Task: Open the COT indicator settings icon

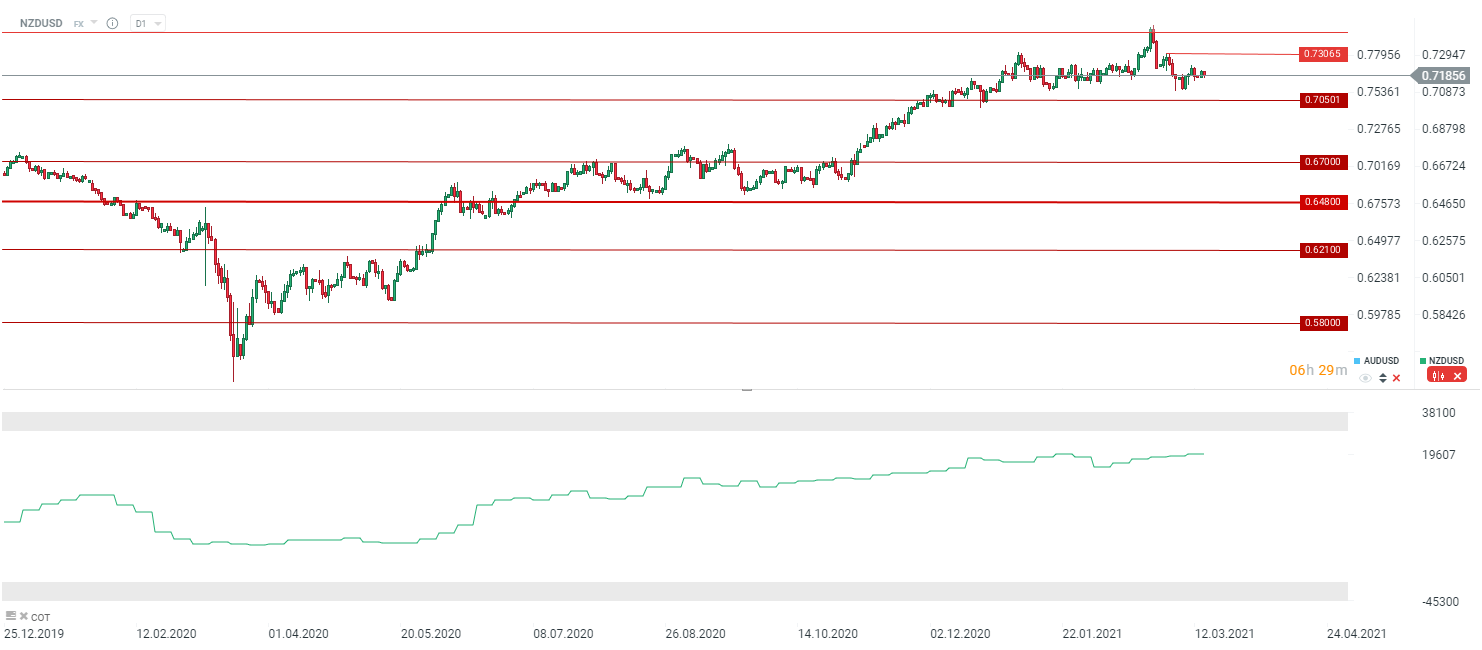Action: 10,615
